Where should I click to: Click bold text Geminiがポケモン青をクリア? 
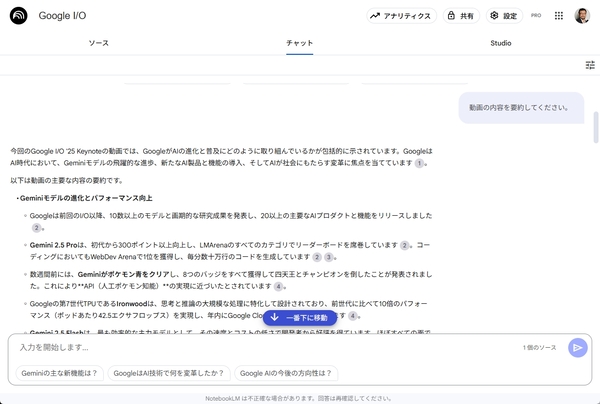[123, 274]
